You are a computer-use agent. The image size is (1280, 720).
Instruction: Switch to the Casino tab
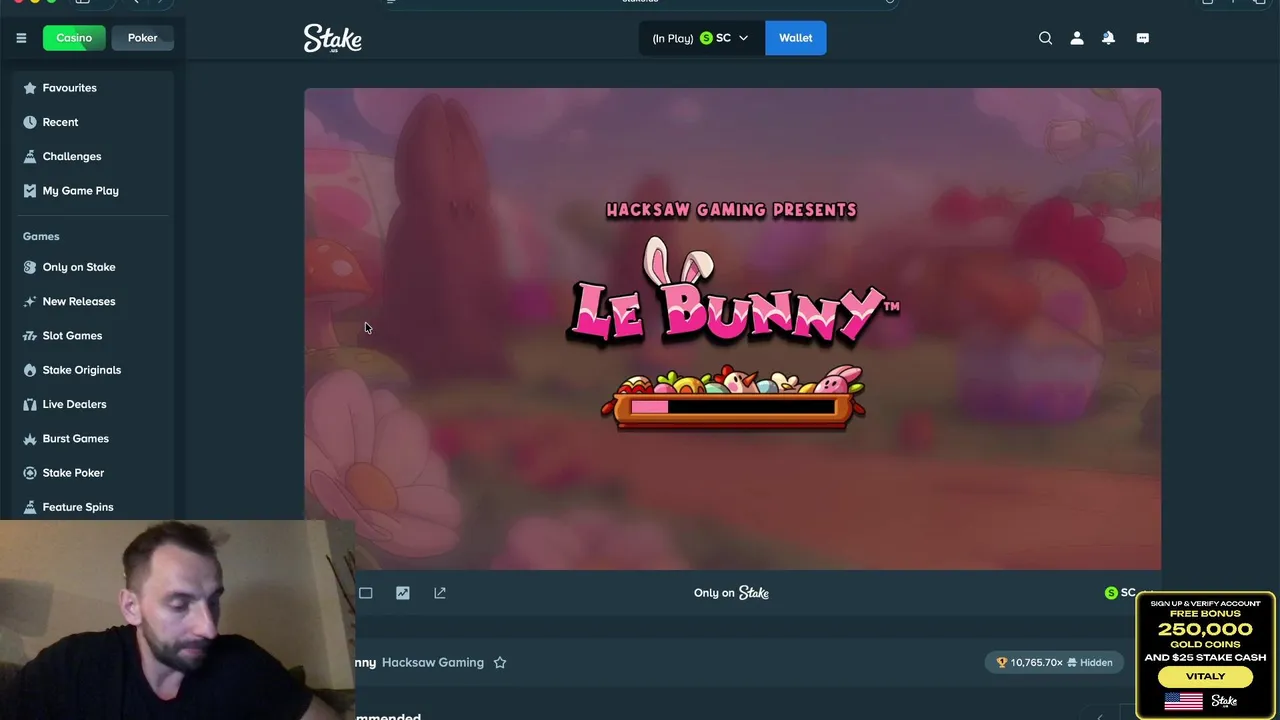click(74, 38)
